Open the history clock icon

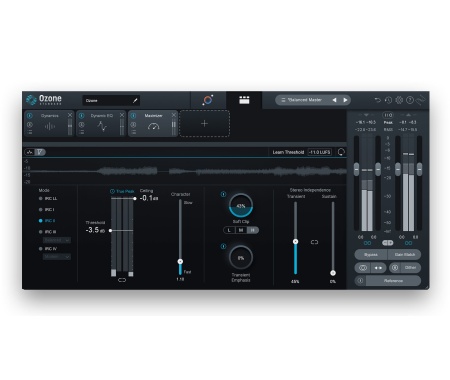(388, 100)
